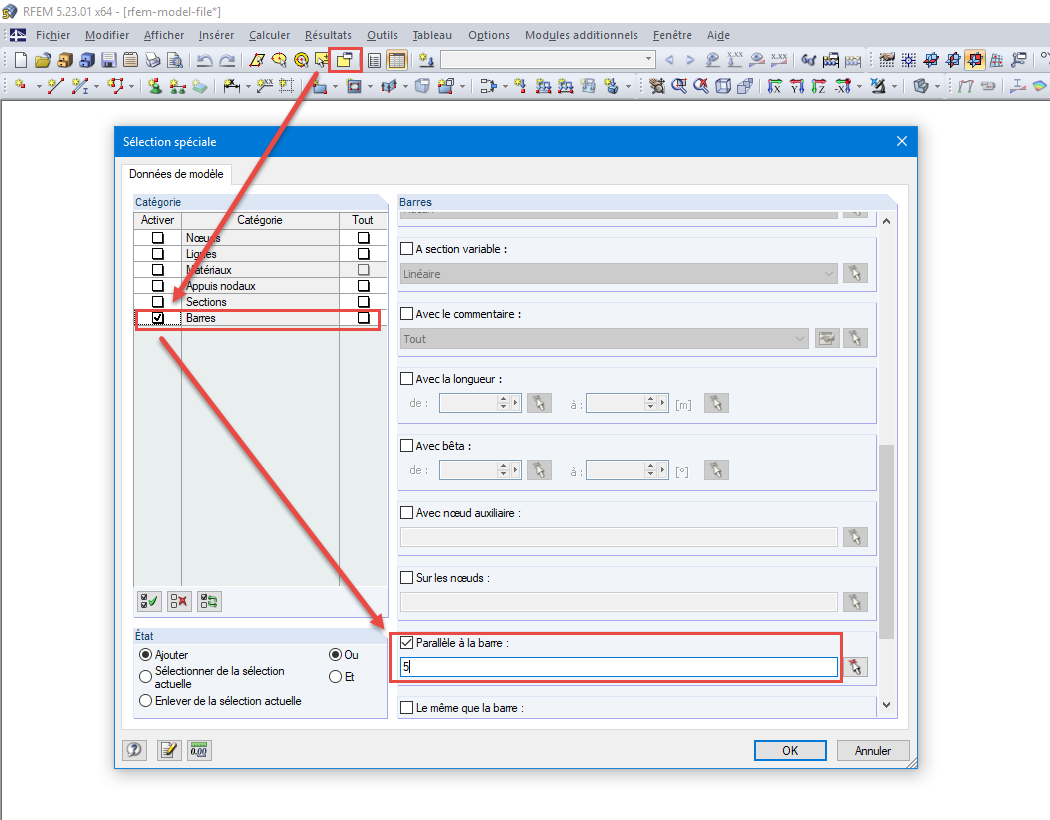Screen dimensions: 1050x820
Task: Uncheck the Barres Activer checkbox
Action: pyautogui.click(x=157, y=318)
